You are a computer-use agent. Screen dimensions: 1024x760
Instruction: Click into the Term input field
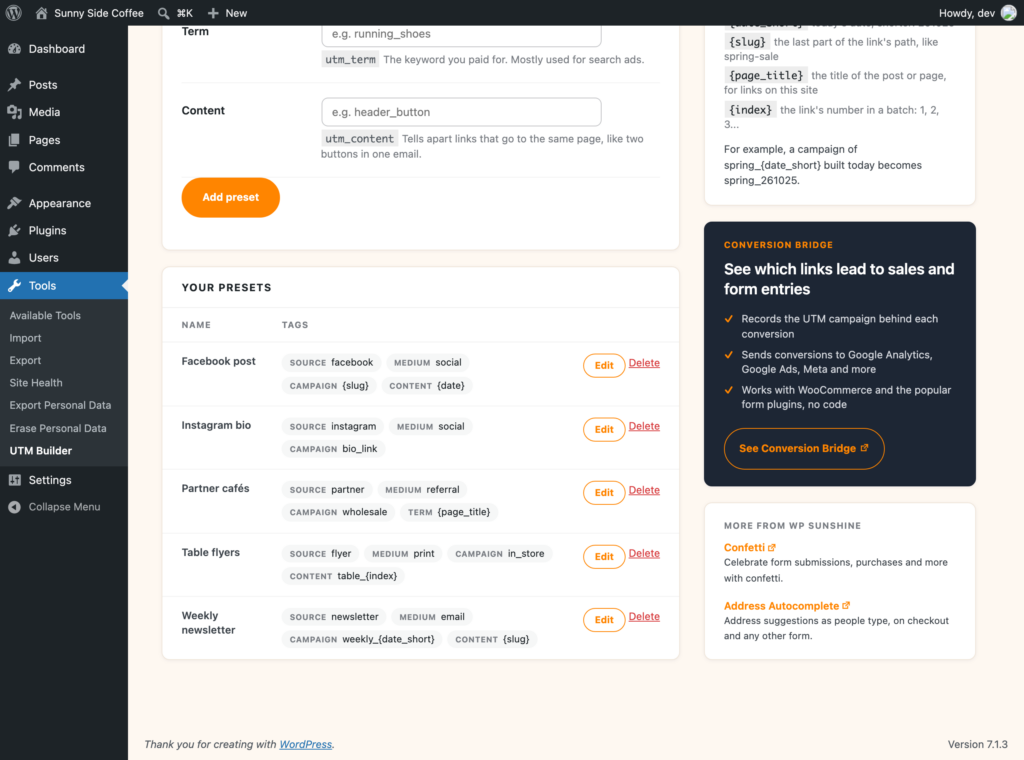pos(461,35)
